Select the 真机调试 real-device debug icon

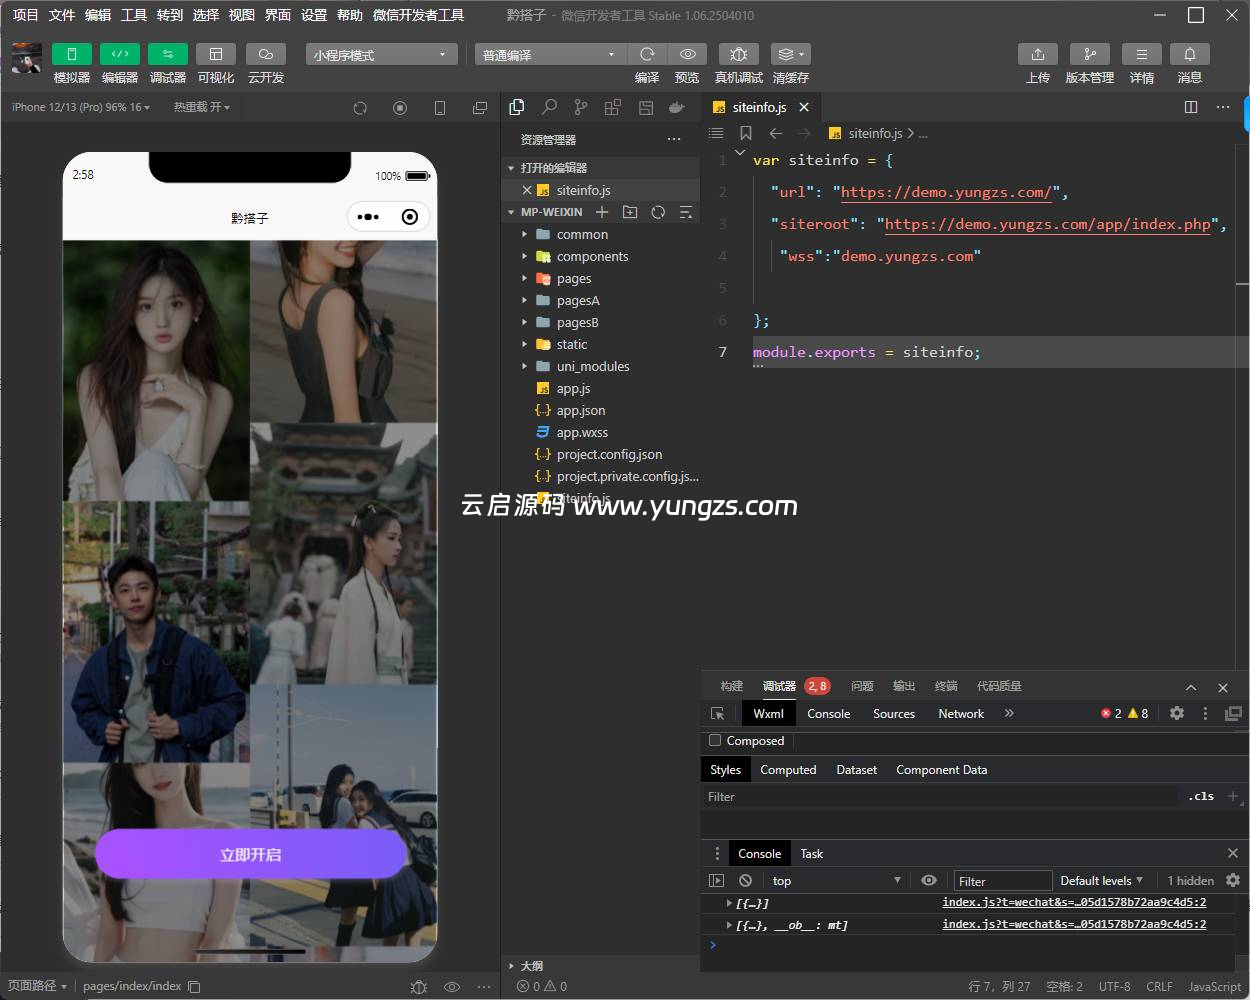pos(737,54)
